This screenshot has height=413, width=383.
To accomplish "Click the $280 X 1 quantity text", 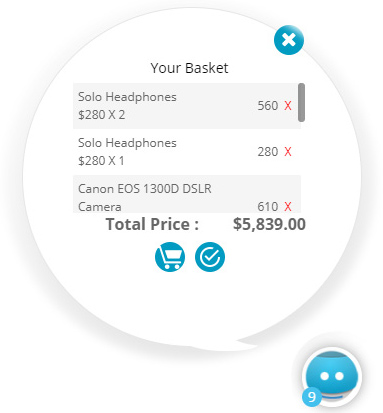I will [x=101, y=161].
